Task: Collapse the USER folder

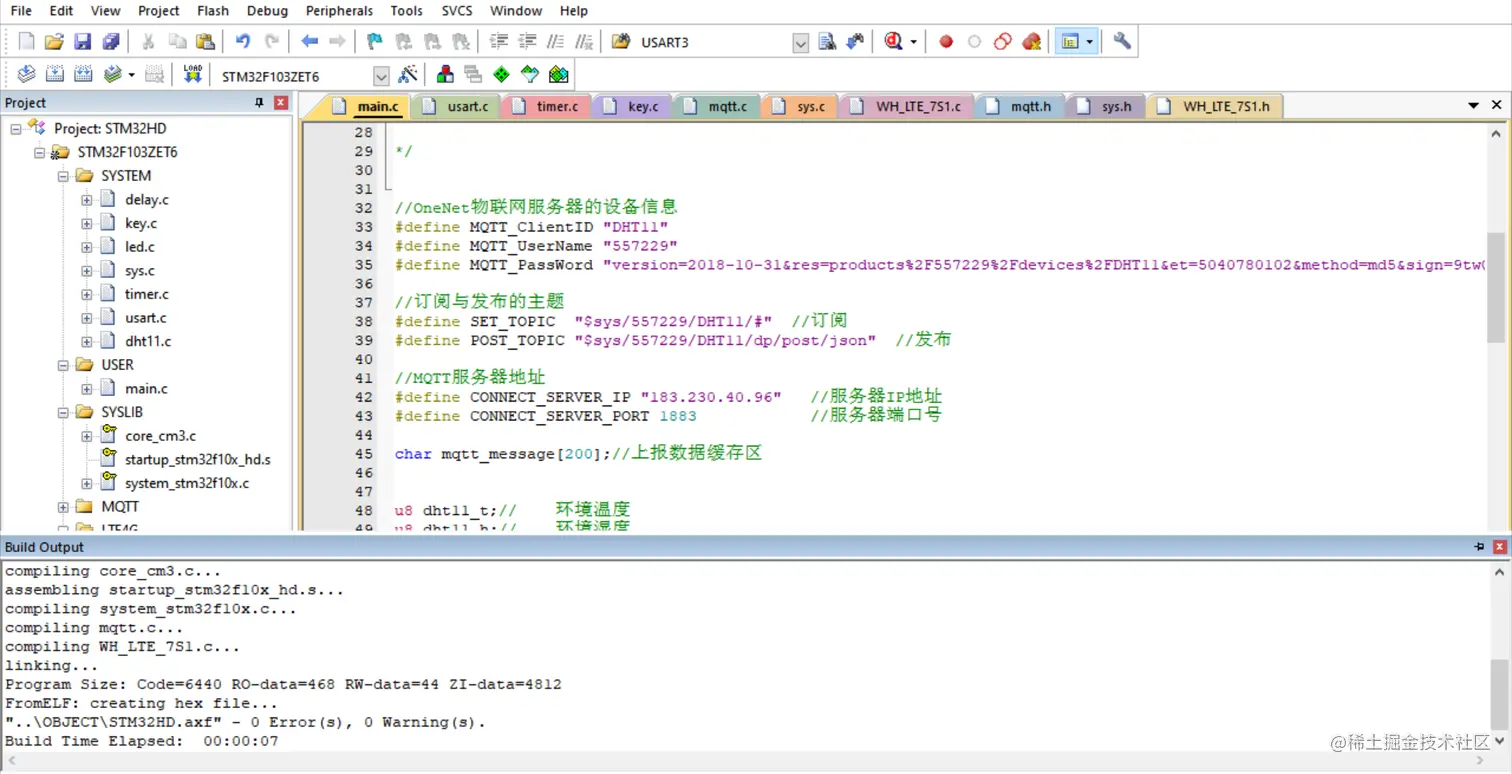Action: point(63,365)
